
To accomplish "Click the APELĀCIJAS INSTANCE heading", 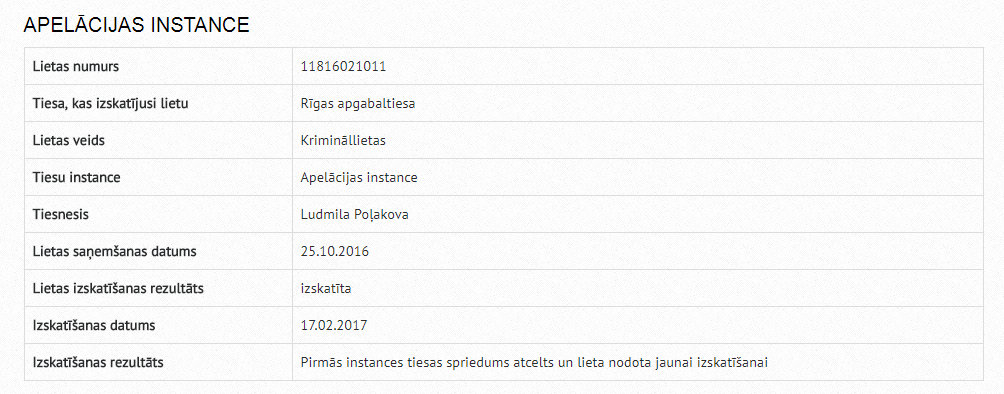I will coord(136,25).
